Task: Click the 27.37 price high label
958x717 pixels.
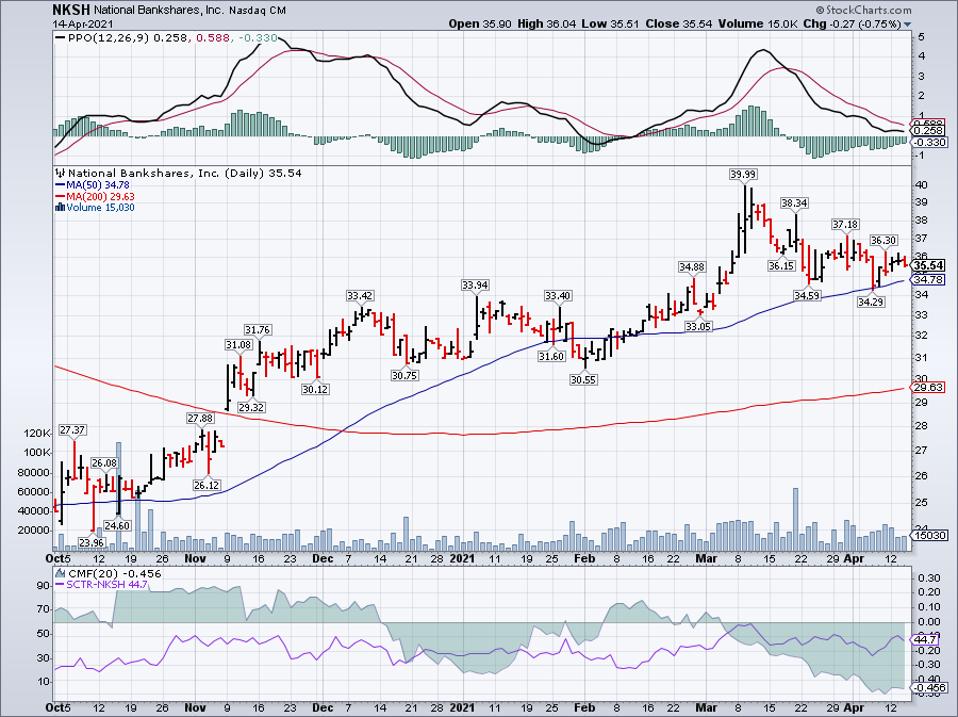Action: tap(72, 430)
